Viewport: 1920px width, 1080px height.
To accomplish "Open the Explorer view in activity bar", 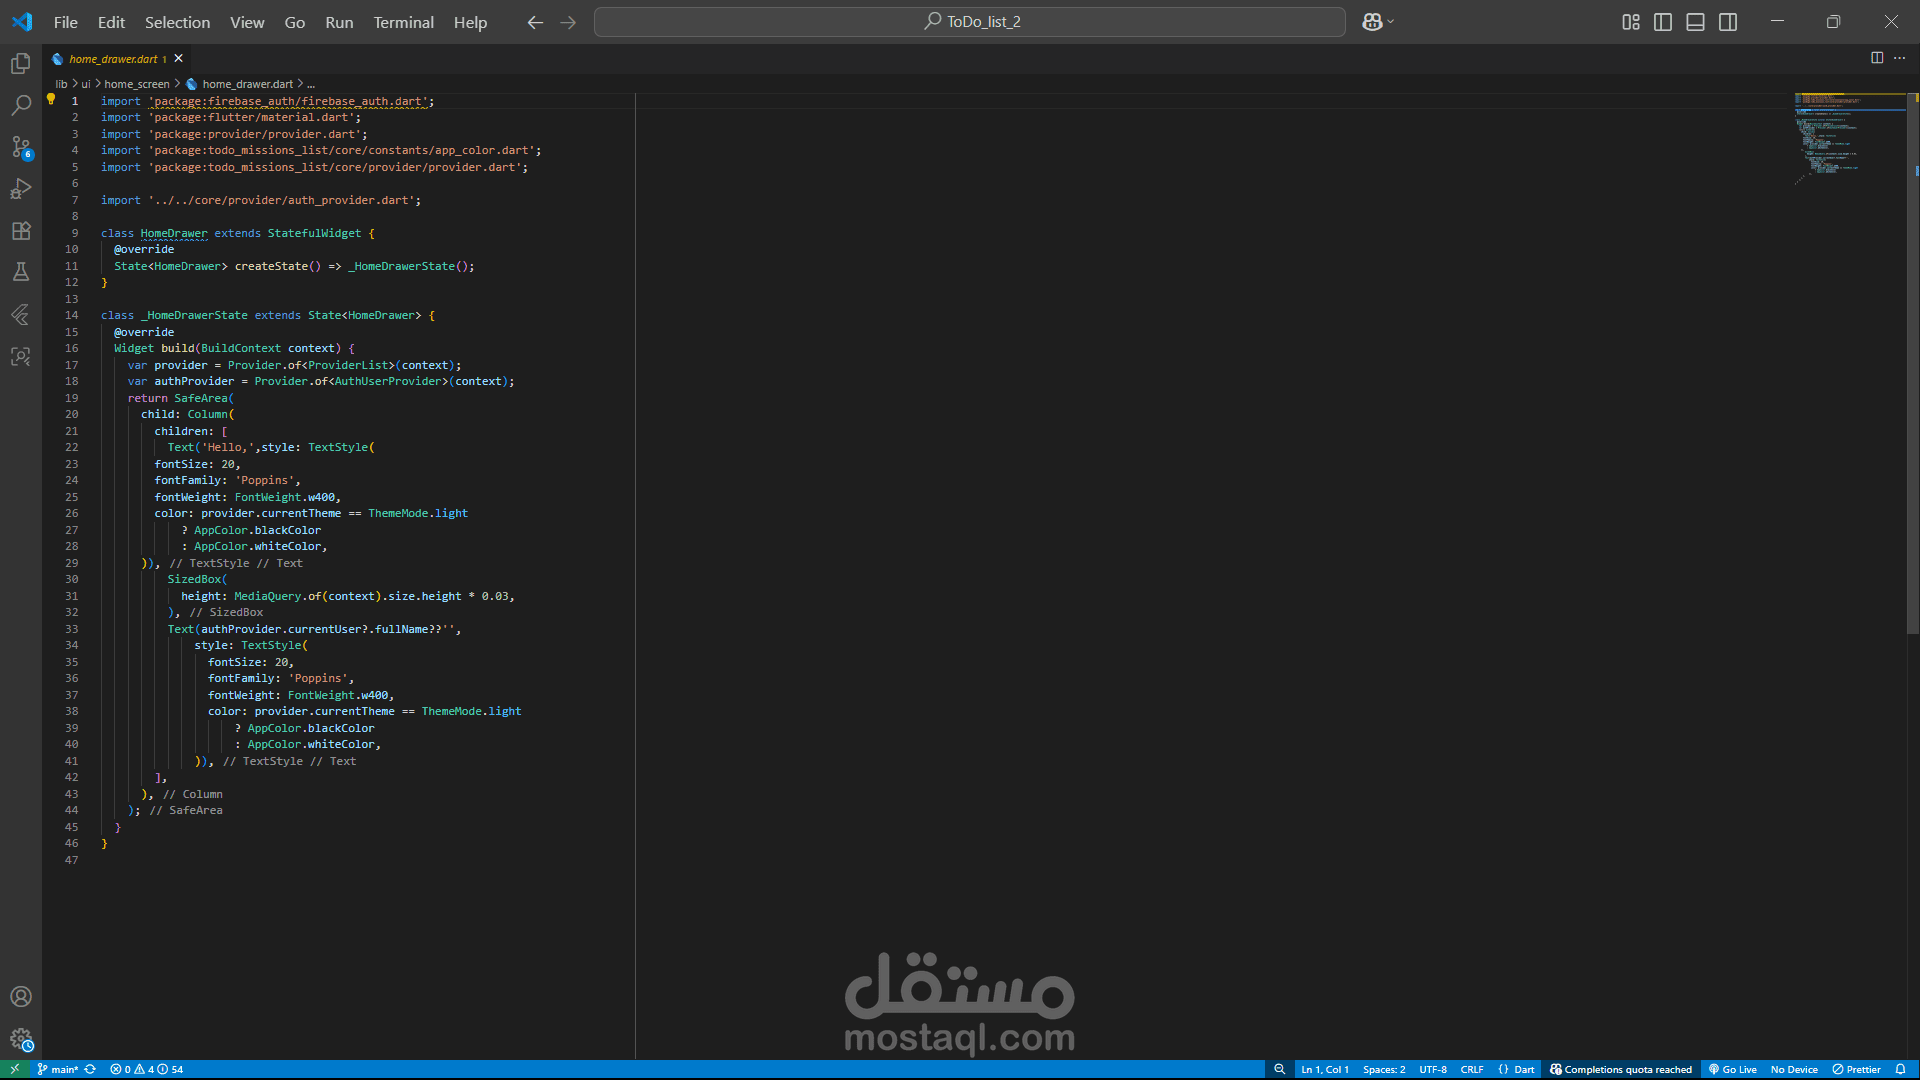I will pos(21,64).
